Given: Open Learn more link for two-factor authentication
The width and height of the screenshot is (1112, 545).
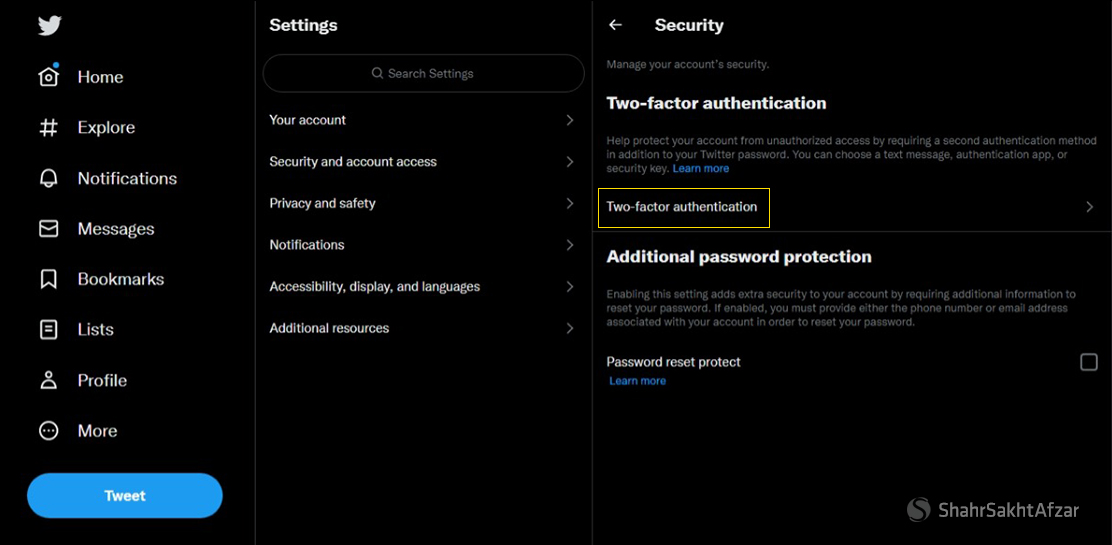Looking at the screenshot, I should 700,169.
